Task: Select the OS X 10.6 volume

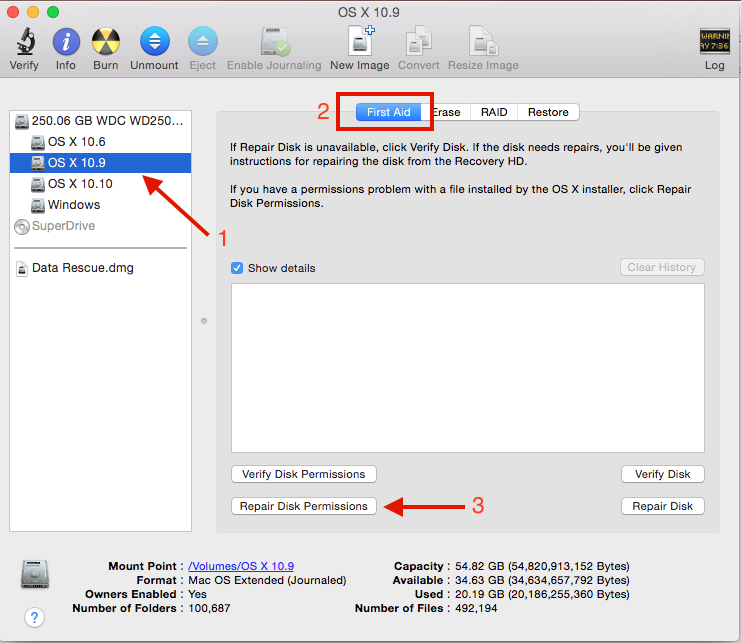Action: [x=100, y=142]
